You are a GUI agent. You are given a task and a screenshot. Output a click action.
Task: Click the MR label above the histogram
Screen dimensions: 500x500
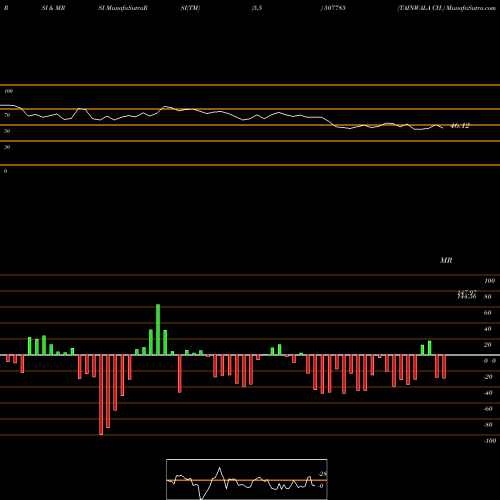coord(446,260)
